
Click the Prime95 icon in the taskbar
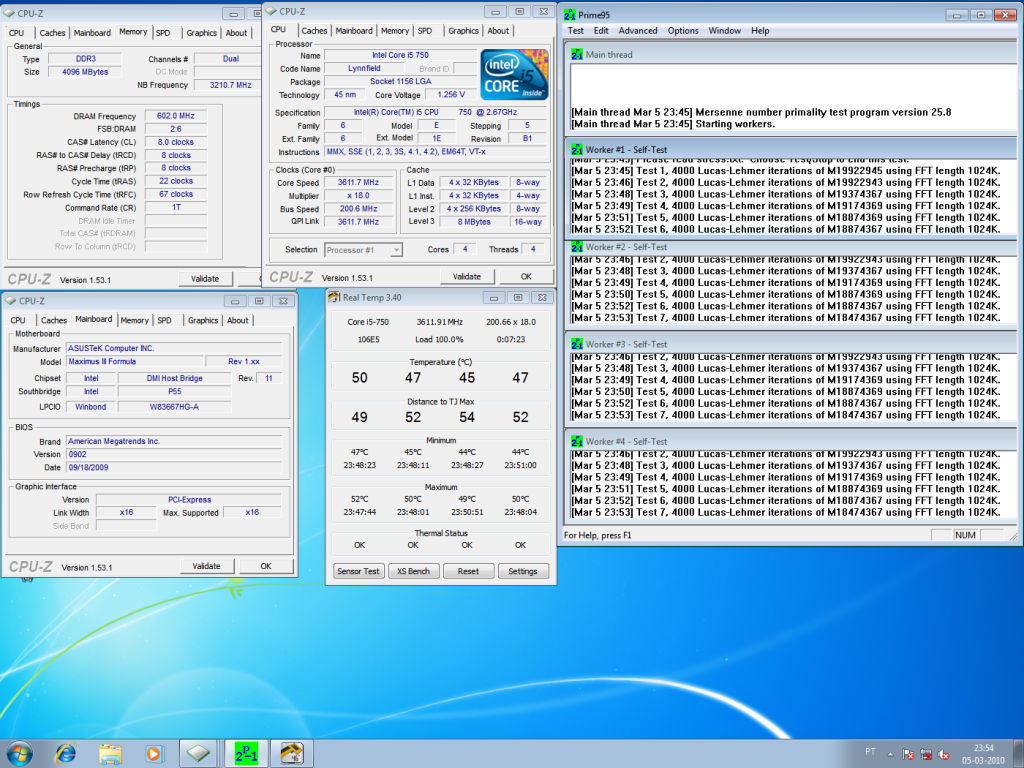[x=245, y=752]
